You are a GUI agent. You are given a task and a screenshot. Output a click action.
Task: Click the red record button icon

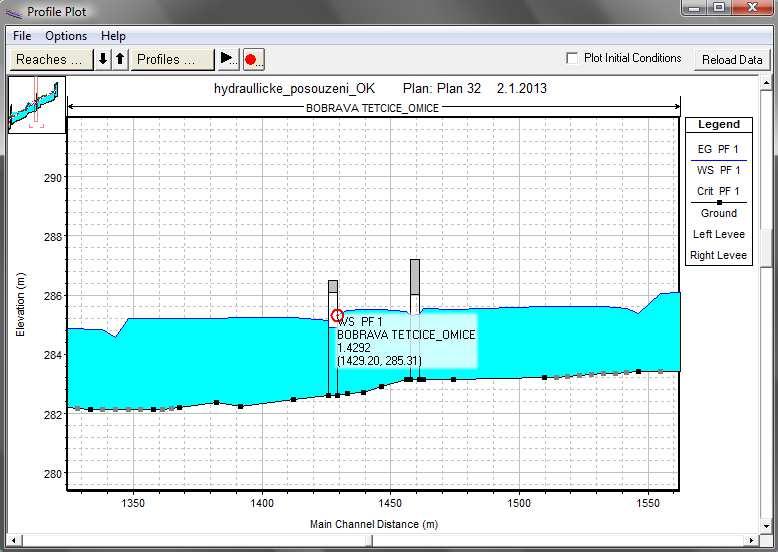(x=253, y=60)
